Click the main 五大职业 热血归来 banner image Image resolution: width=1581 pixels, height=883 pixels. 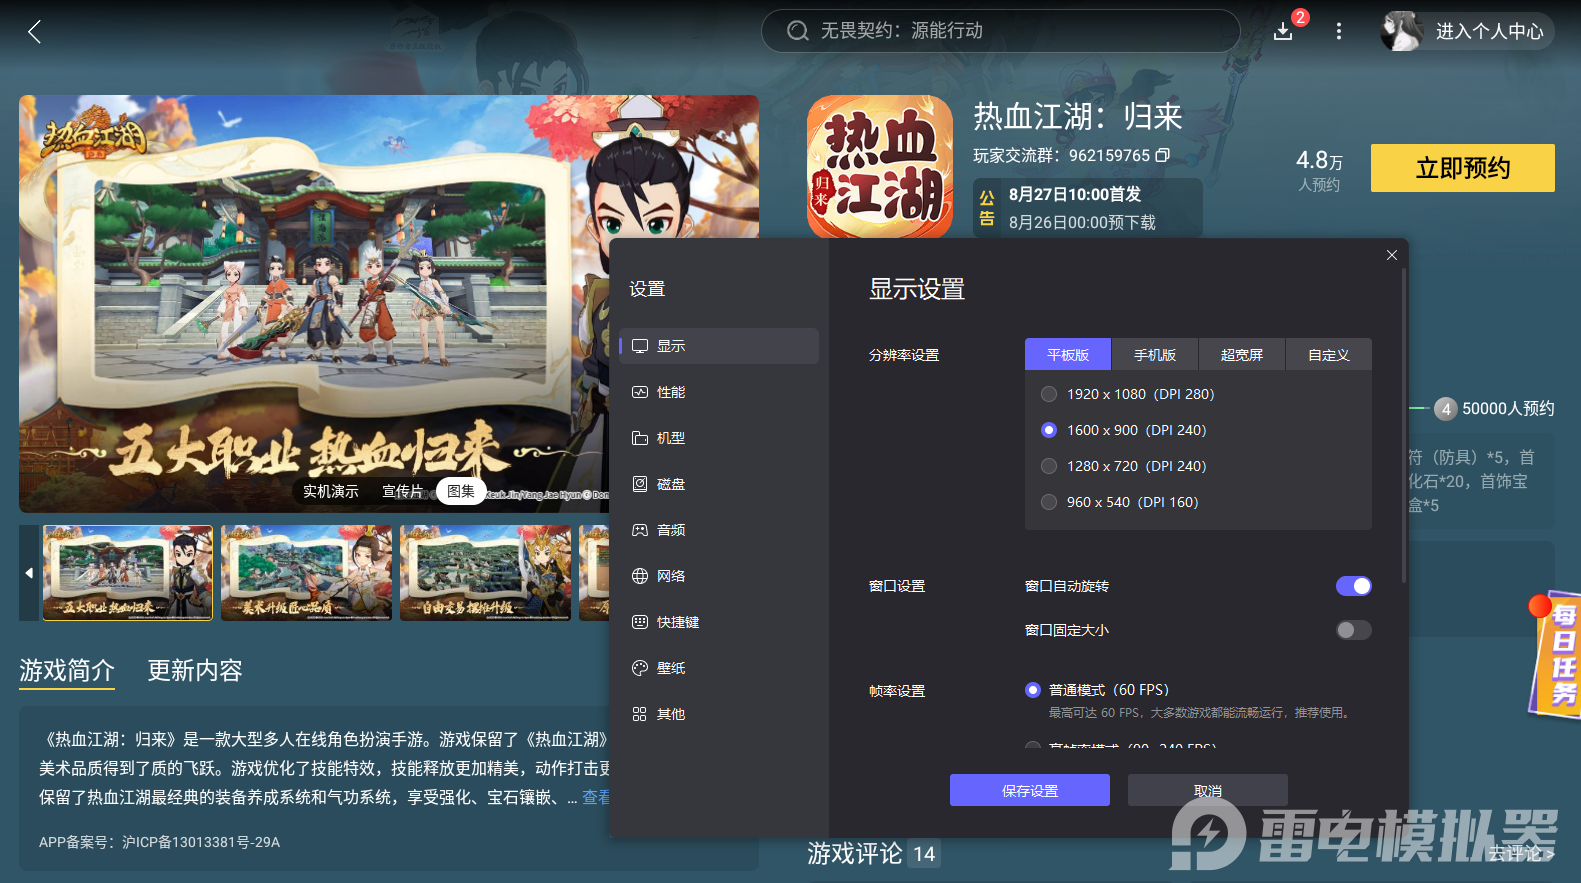coord(314,303)
